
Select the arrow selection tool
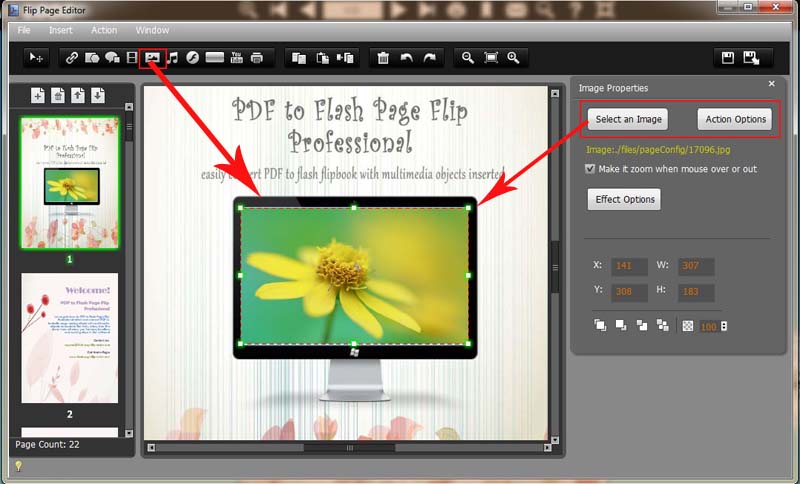(x=36, y=58)
